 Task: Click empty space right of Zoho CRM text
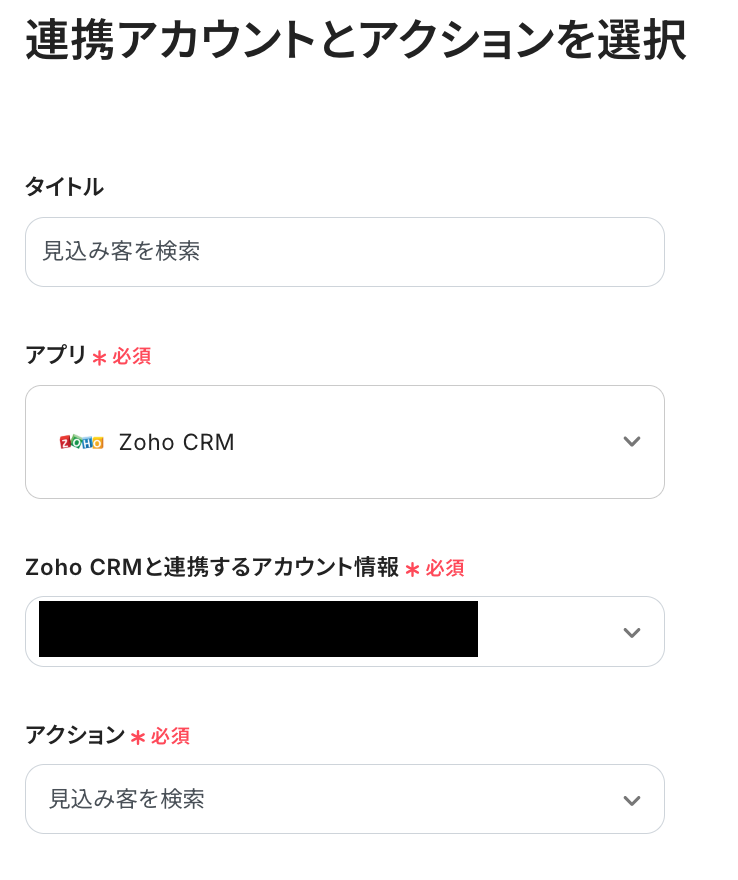420,442
